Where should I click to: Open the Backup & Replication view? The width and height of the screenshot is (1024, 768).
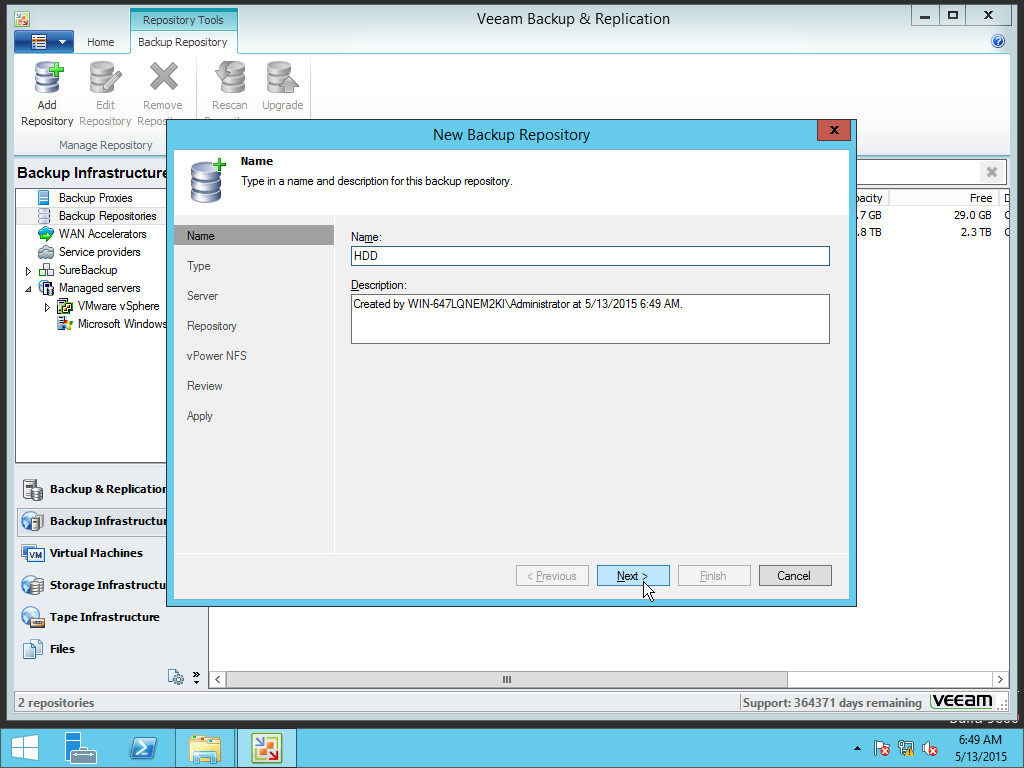tap(93, 489)
